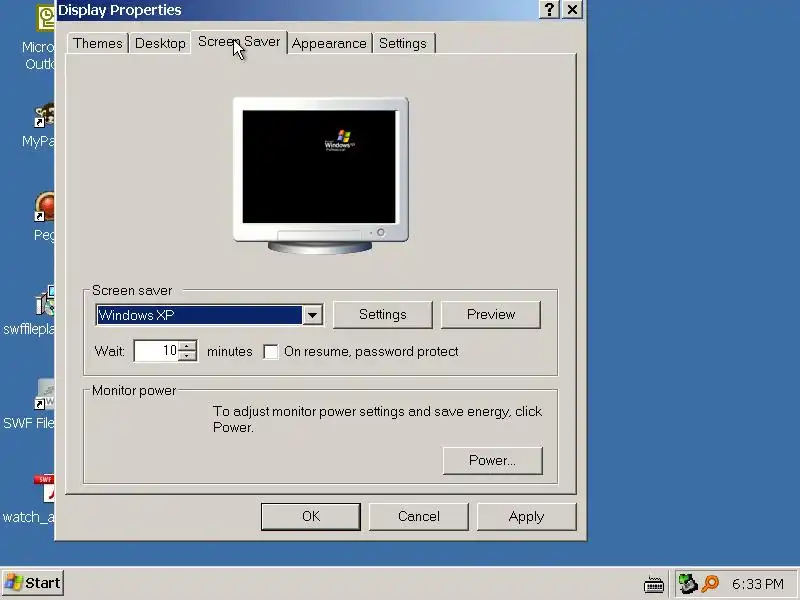
Task: Open monitor Power settings button
Action: click(x=492, y=460)
